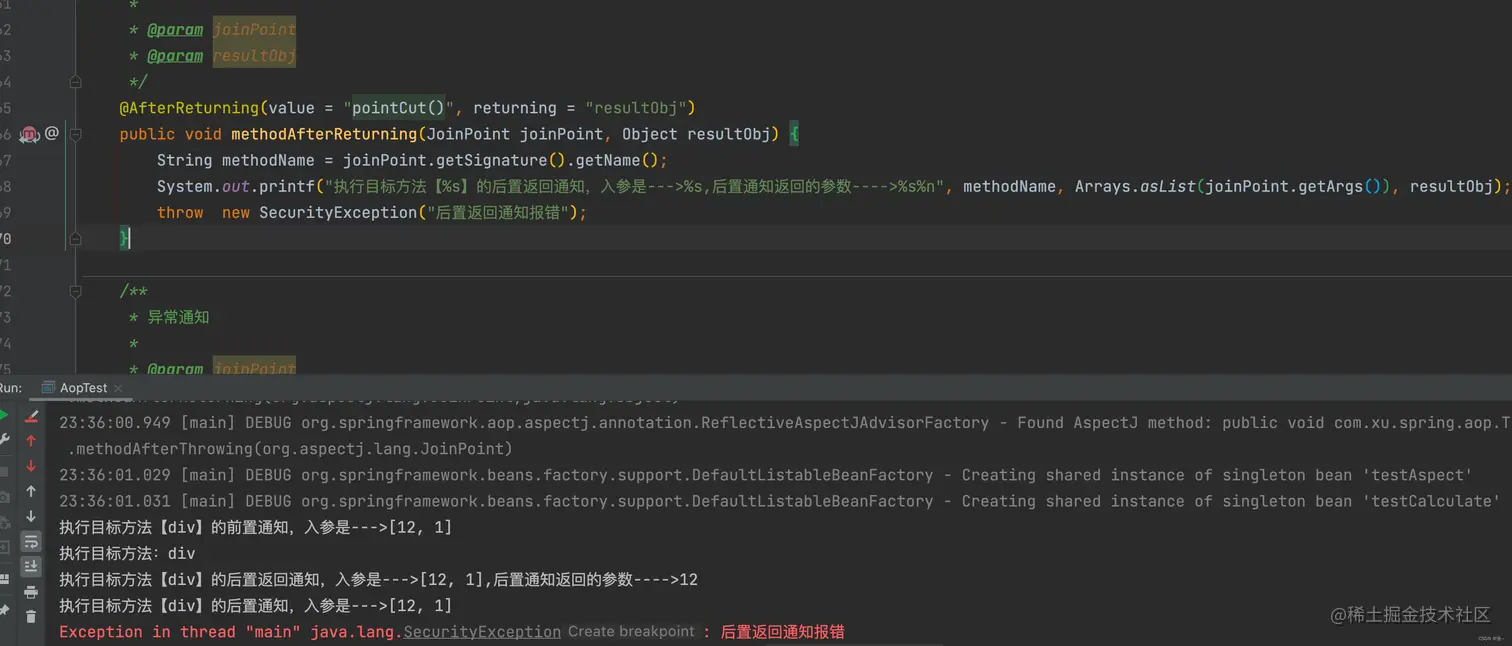Click the red 后置返回通知报错 console message
This screenshot has width=1512, height=646.
click(783, 632)
